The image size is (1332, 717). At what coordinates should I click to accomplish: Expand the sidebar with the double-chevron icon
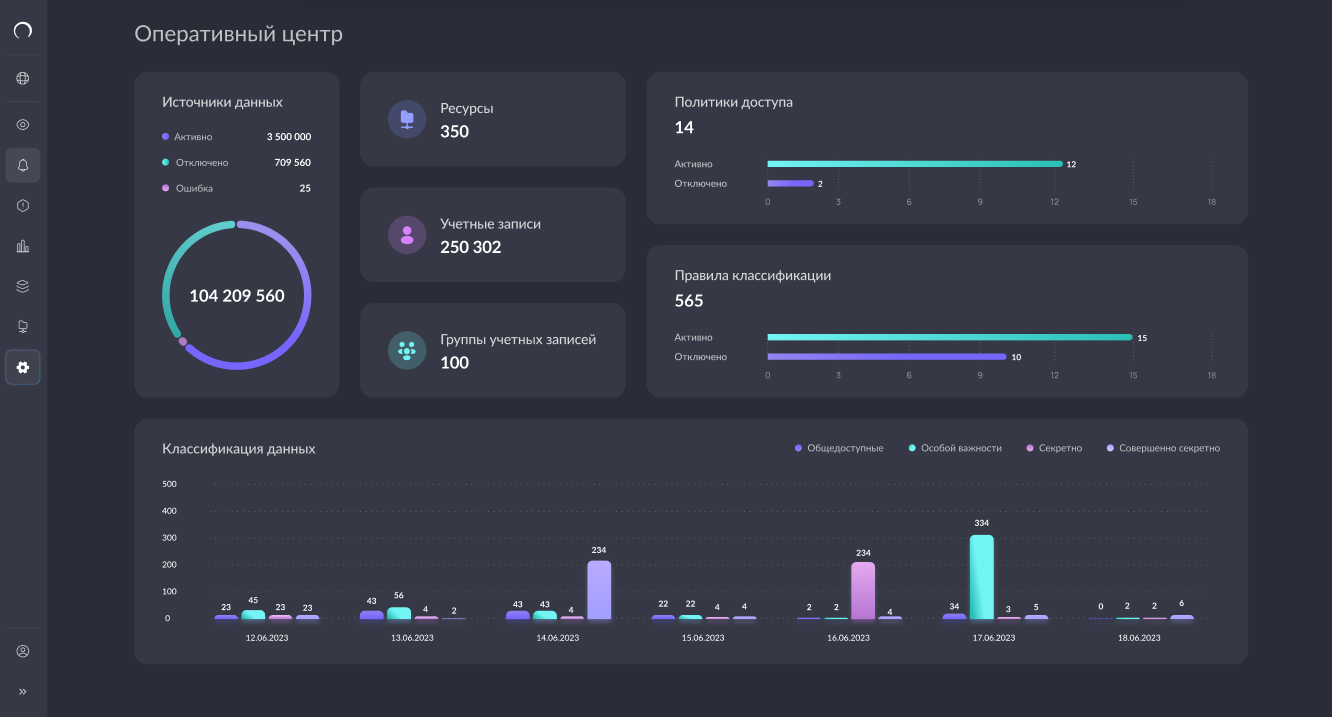pyautogui.click(x=23, y=691)
